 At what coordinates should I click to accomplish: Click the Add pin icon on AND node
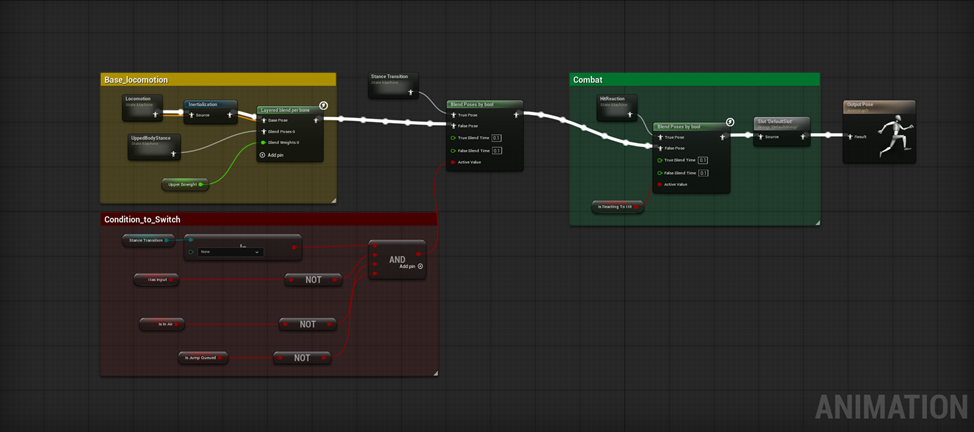tap(421, 266)
